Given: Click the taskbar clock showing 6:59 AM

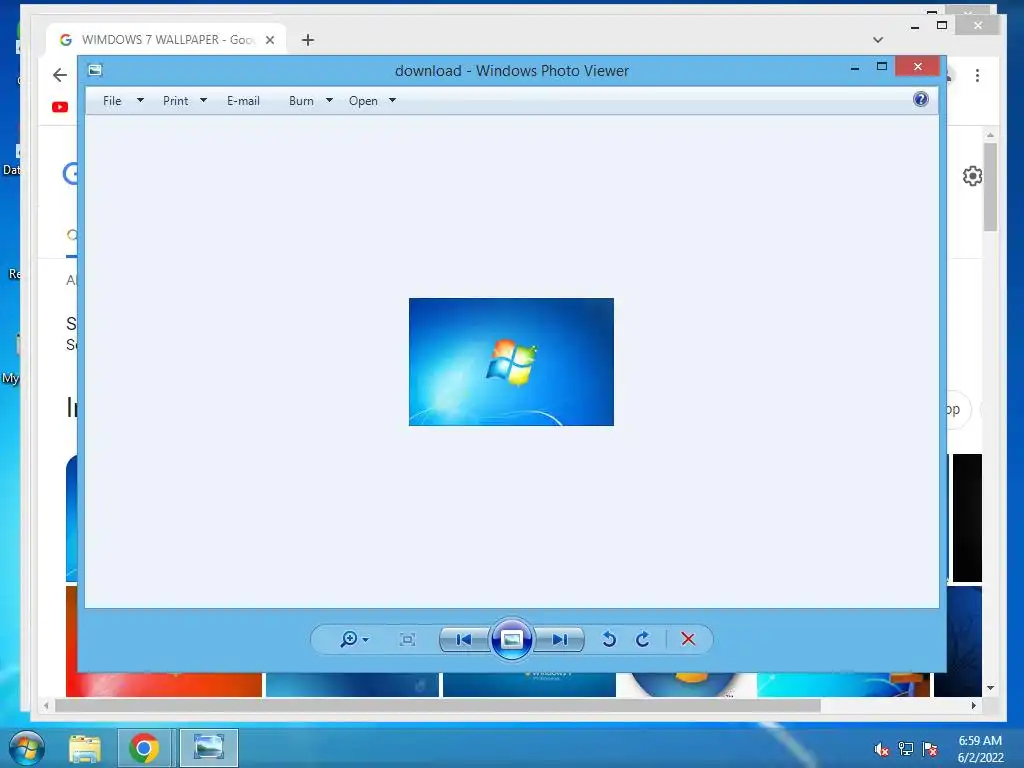Looking at the screenshot, I should (x=980, y=749).
